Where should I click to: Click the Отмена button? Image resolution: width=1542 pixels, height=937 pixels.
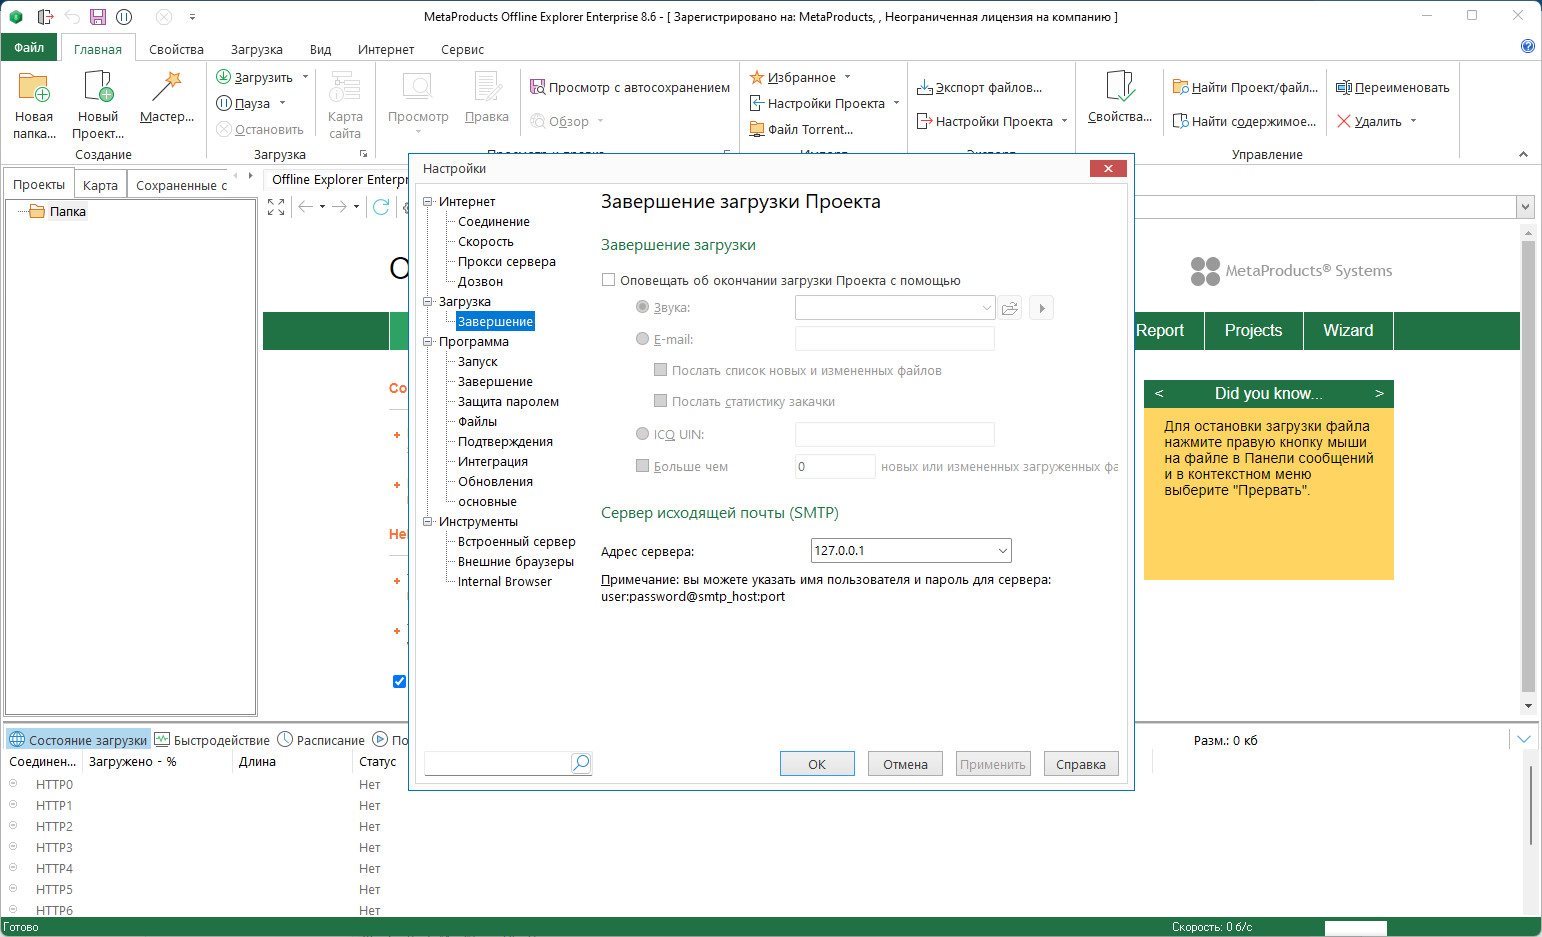pos(905,764)
